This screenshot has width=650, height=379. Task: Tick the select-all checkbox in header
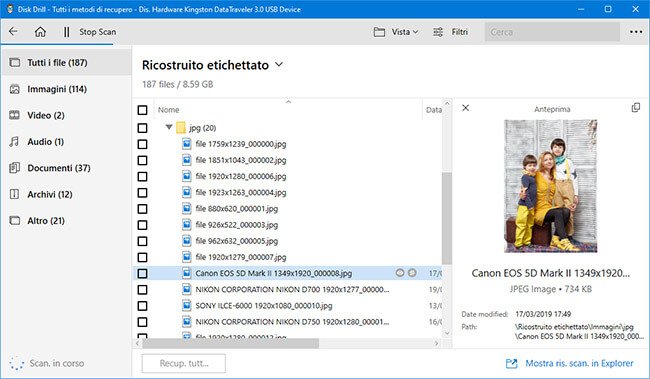[x=142, y=110]
